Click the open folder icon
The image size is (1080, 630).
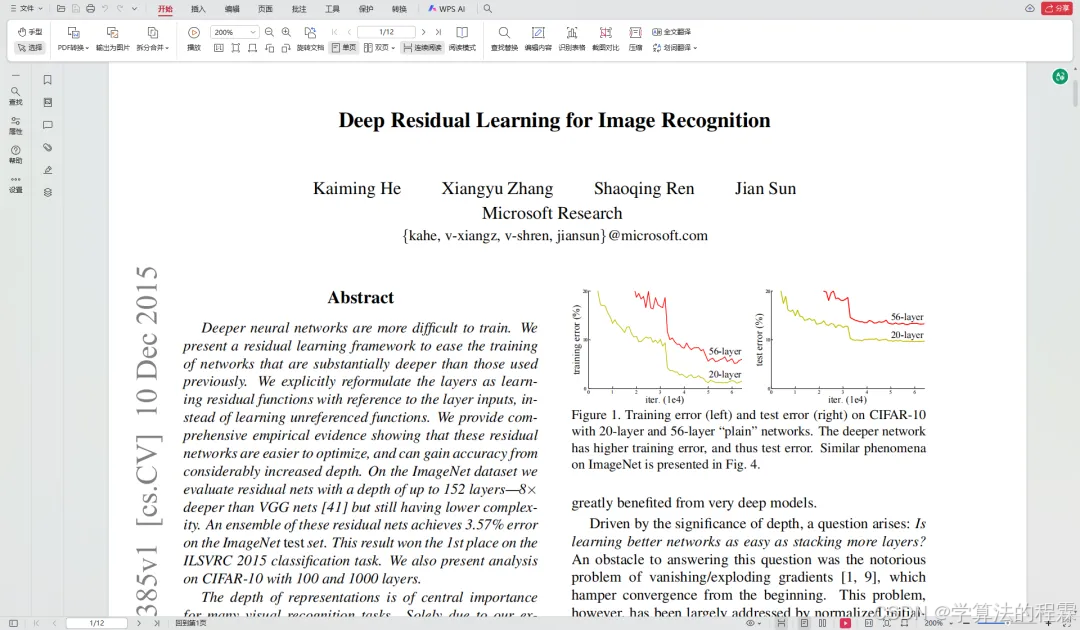click(61, 8)
